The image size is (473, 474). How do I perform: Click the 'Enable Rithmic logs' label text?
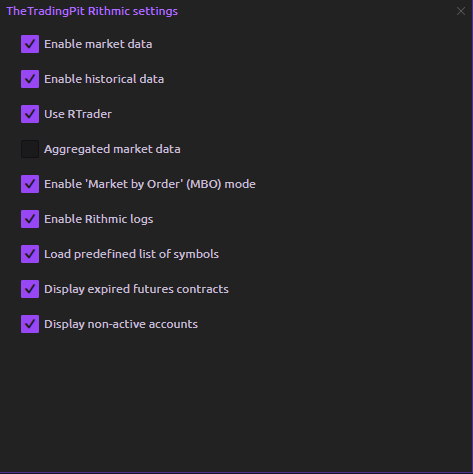(x=99, y=219)
